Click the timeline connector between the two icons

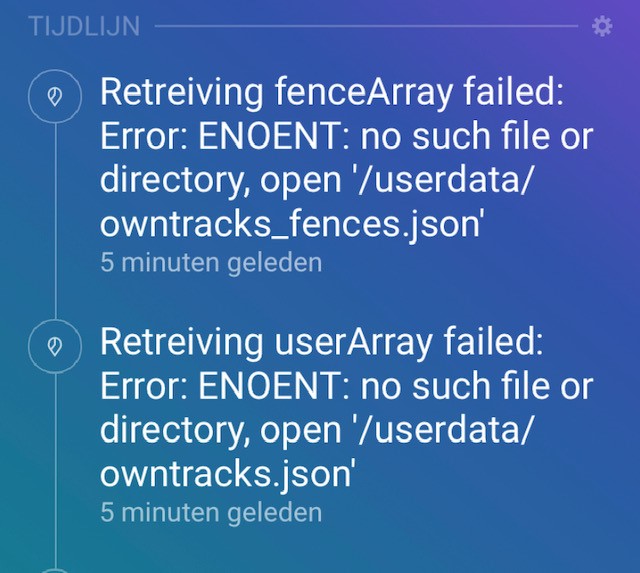pyautogui.click(x=55, y=221)
